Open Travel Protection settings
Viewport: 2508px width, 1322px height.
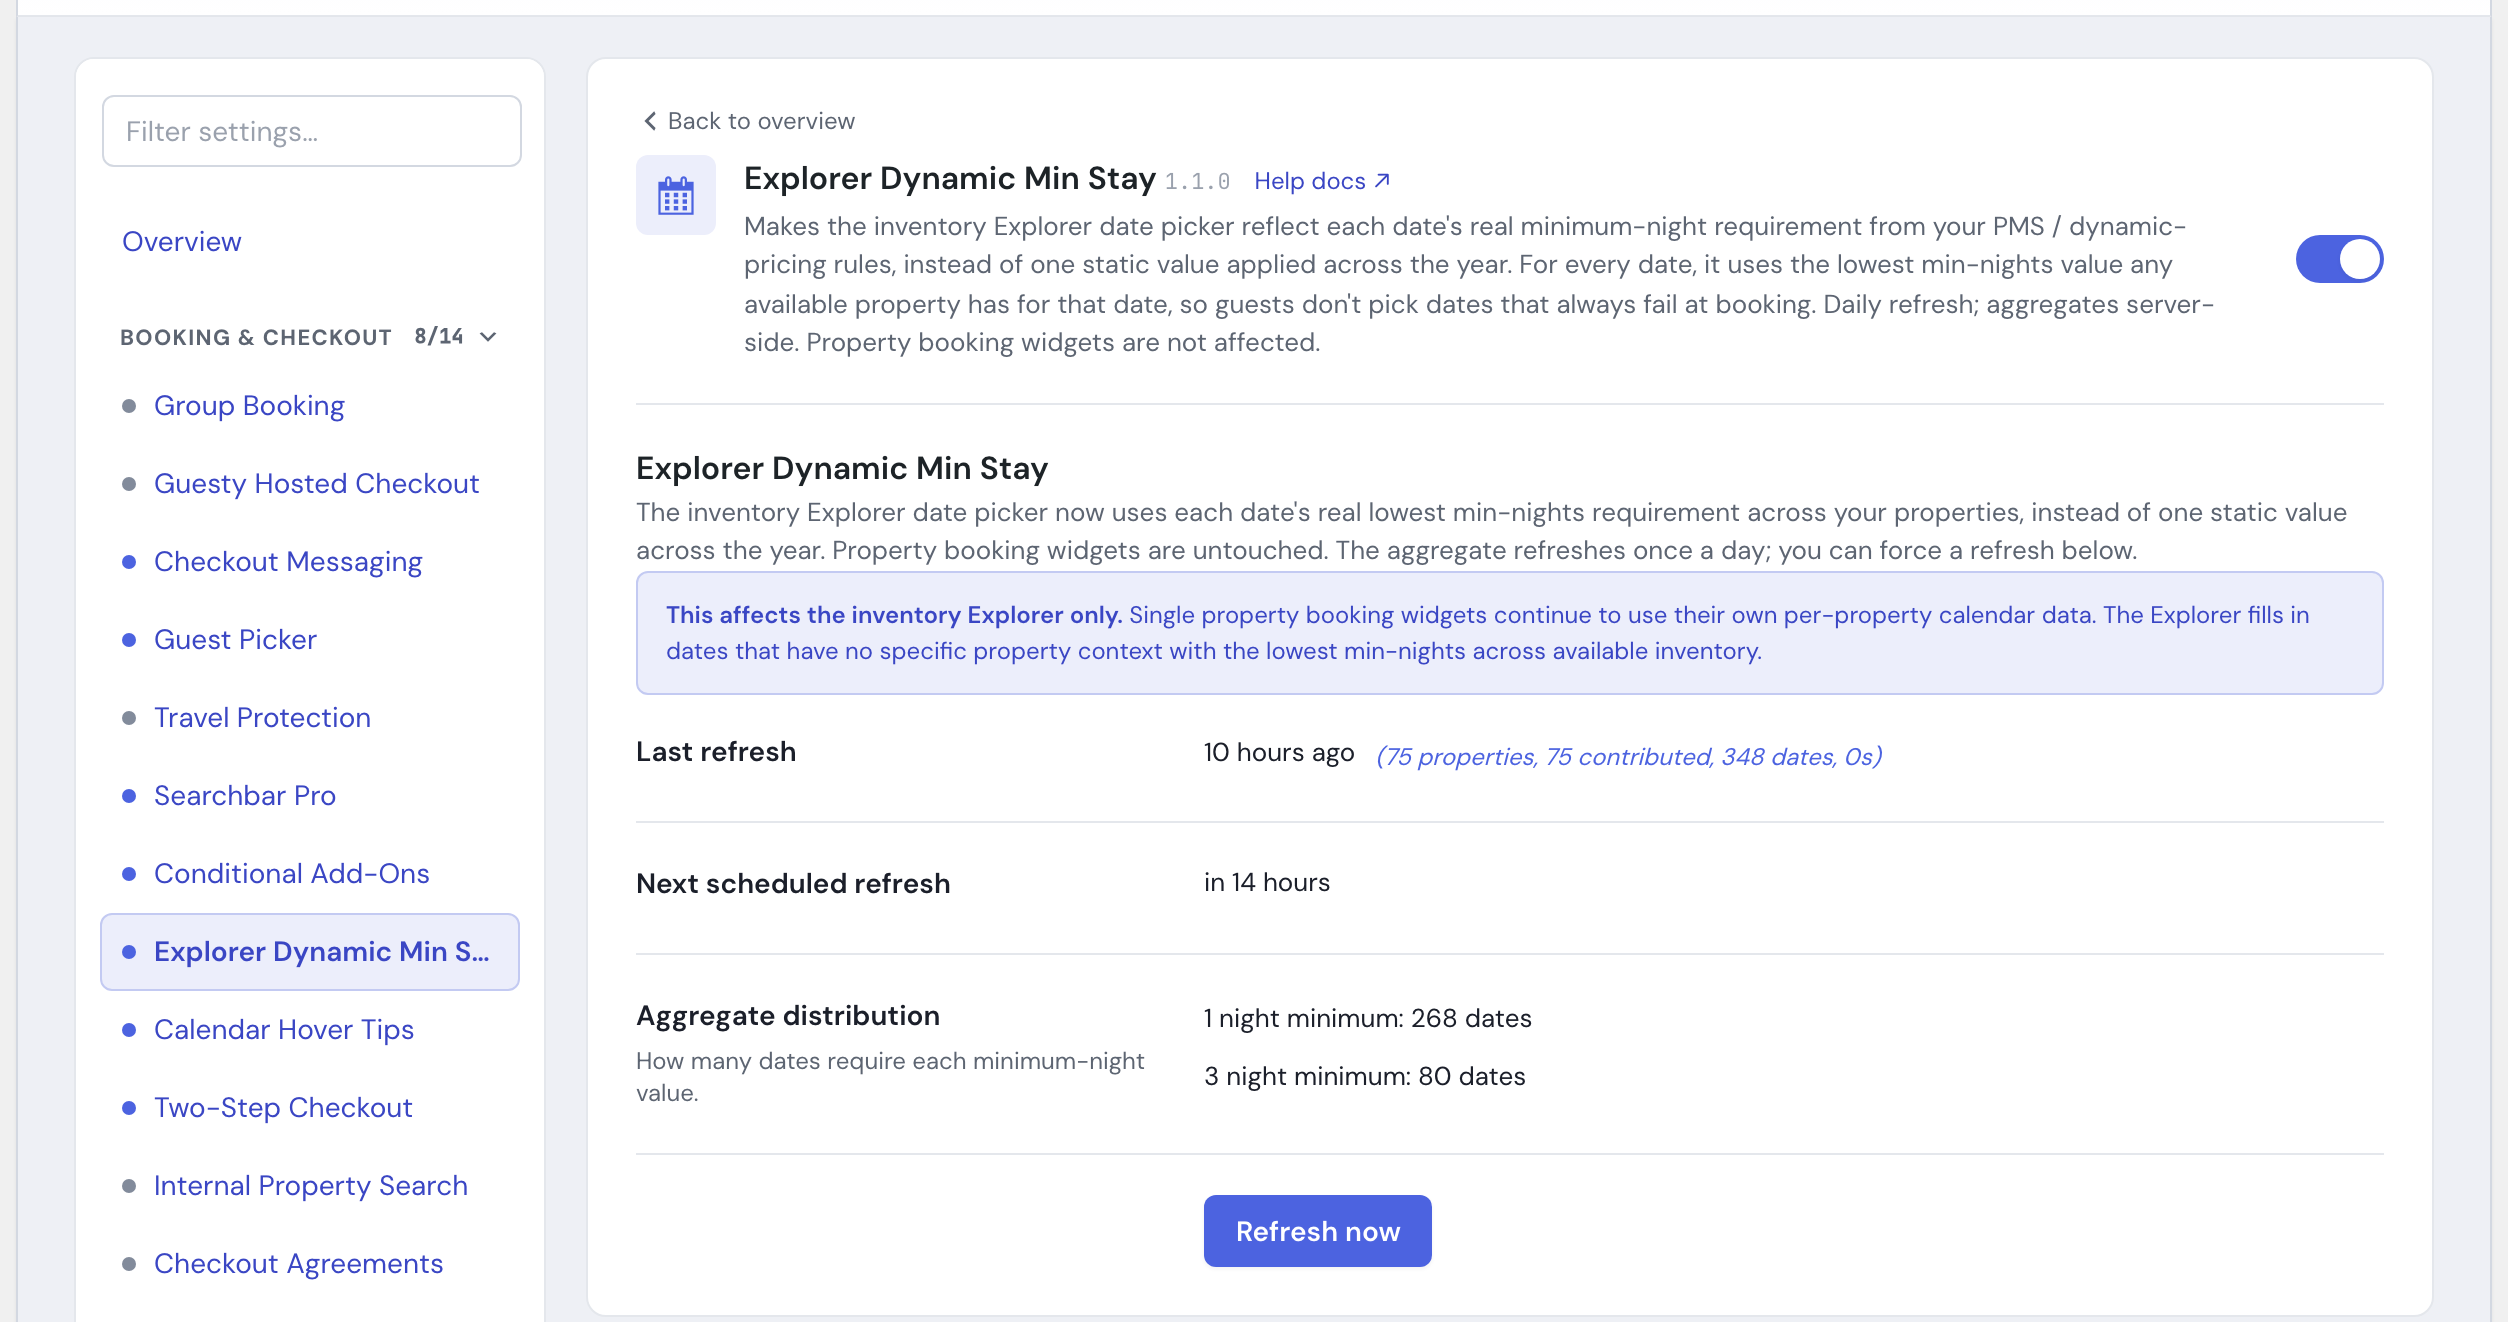[262, 717]
